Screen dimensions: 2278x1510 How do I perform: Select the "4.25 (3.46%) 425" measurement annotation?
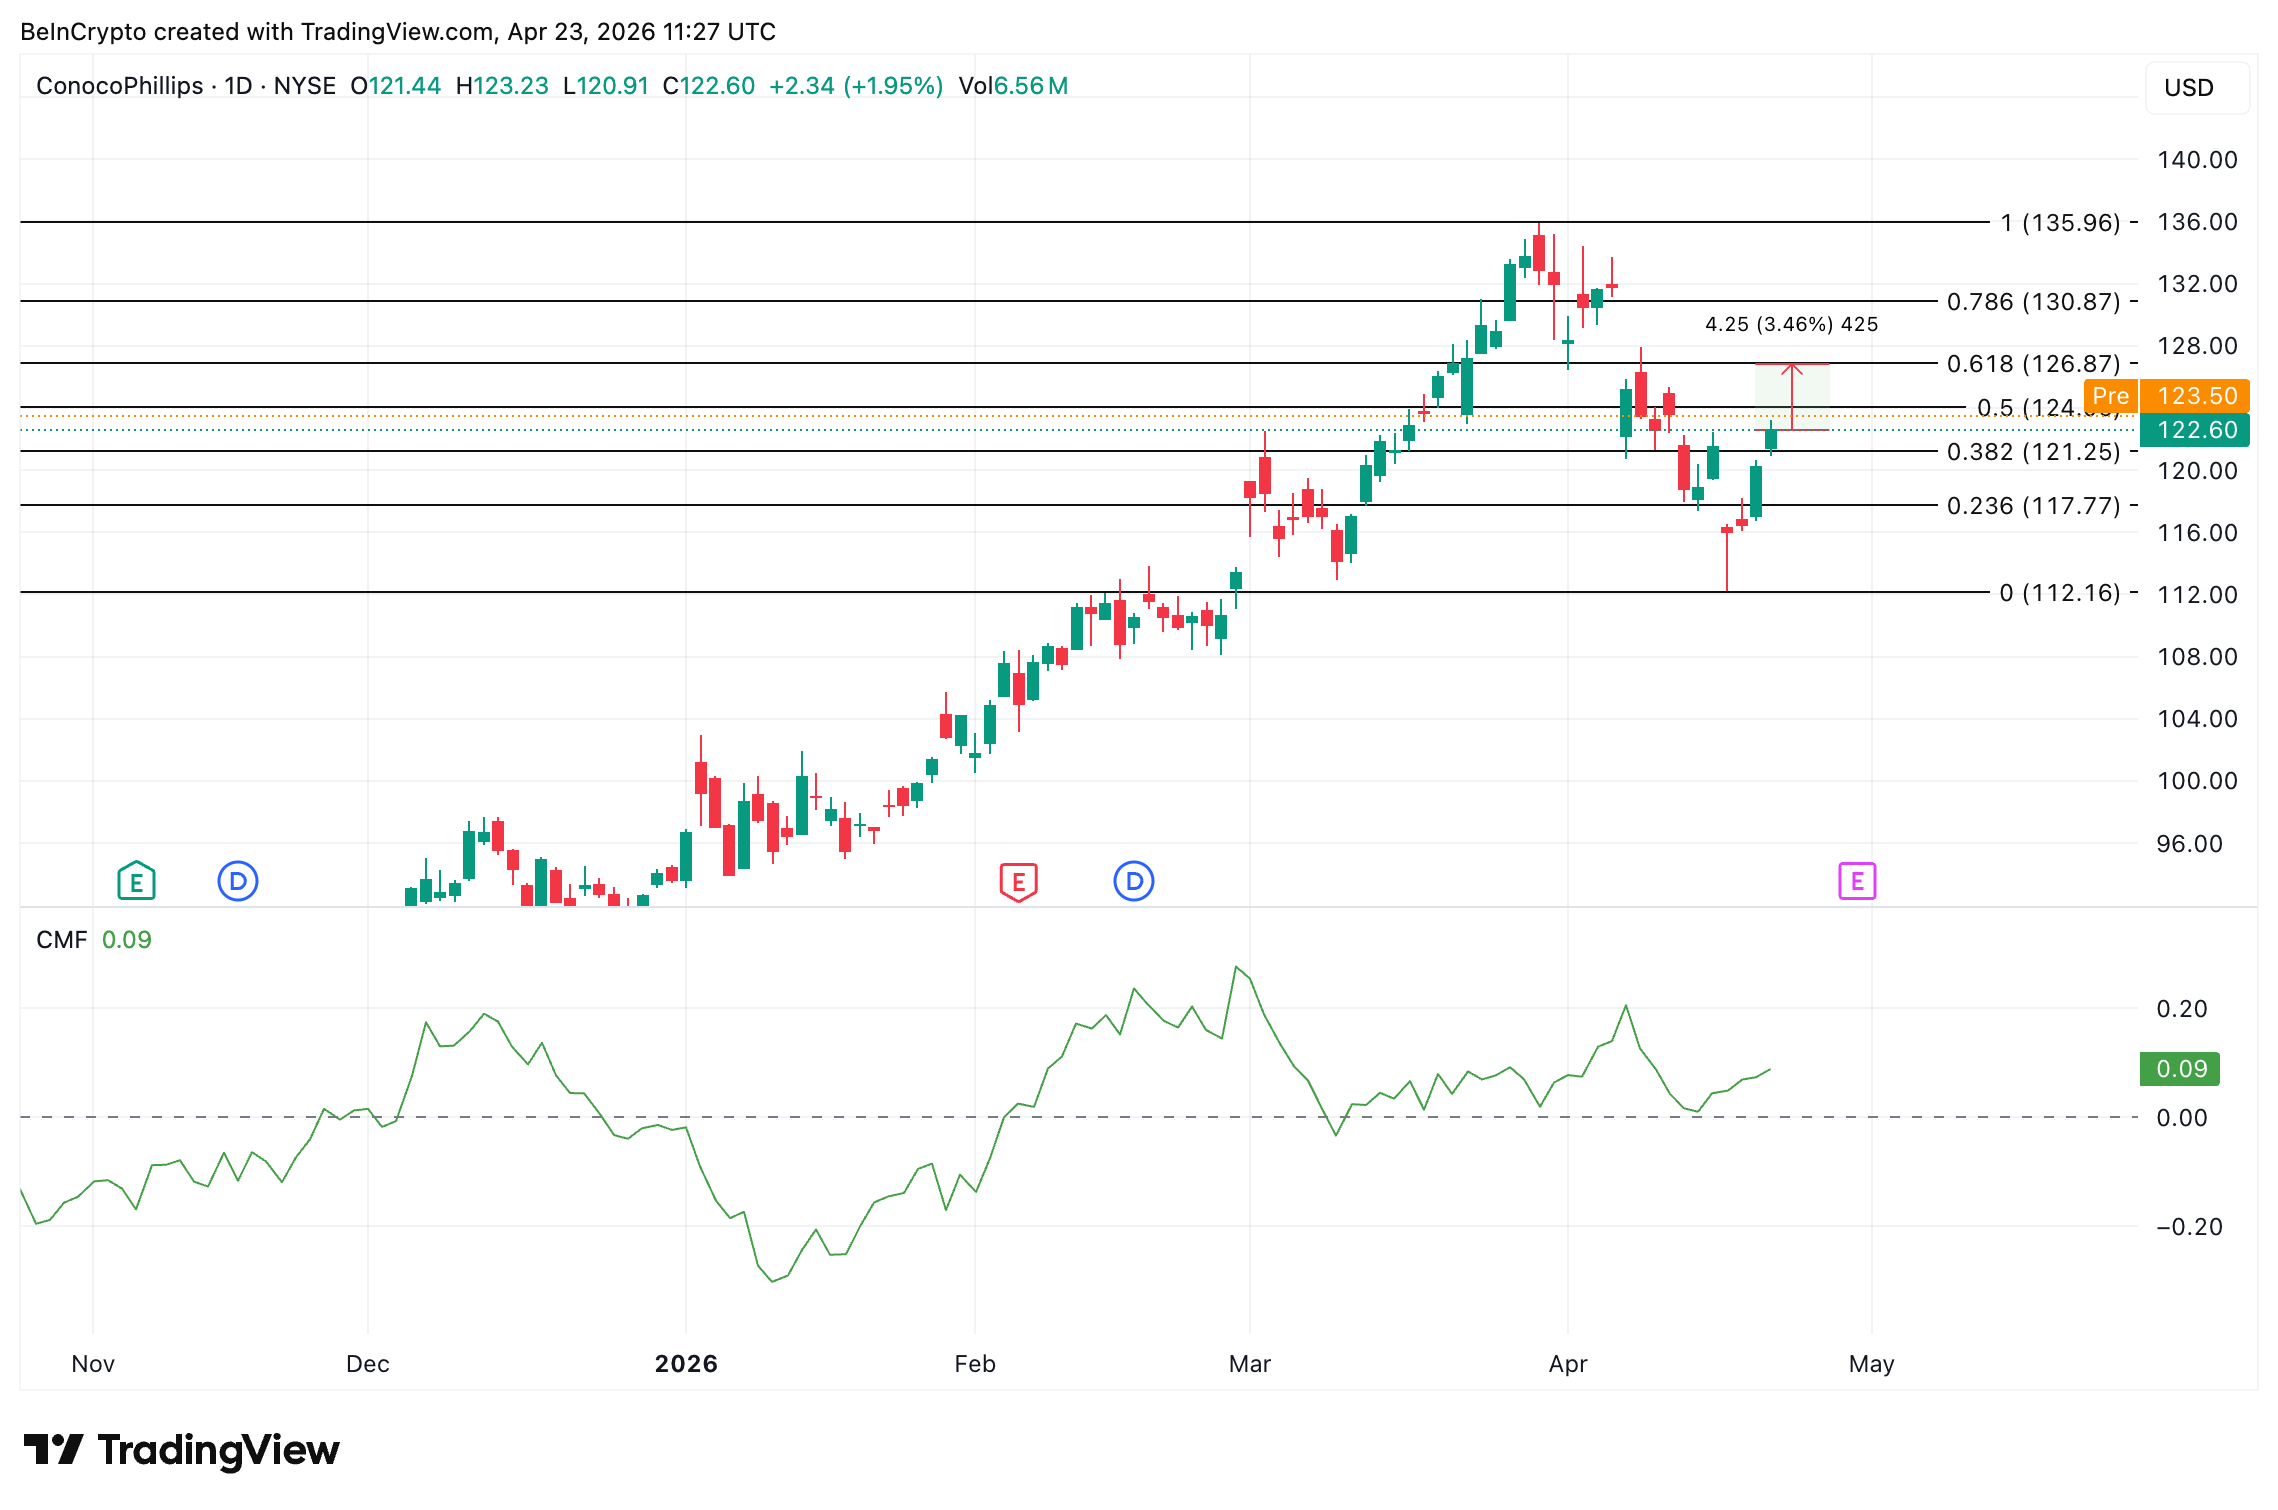point(1790,324)
